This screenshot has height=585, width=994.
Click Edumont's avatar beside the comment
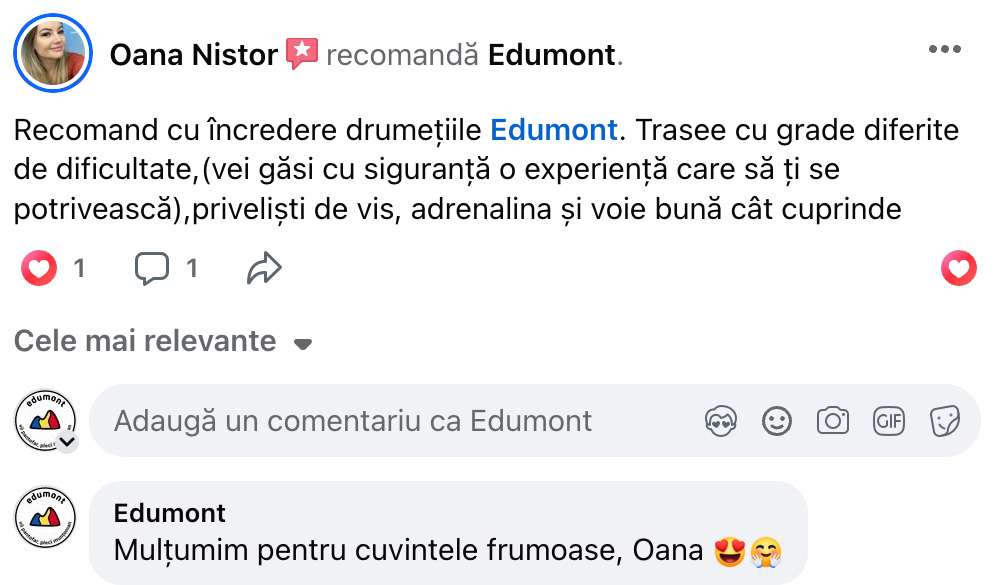coord(46,521)
